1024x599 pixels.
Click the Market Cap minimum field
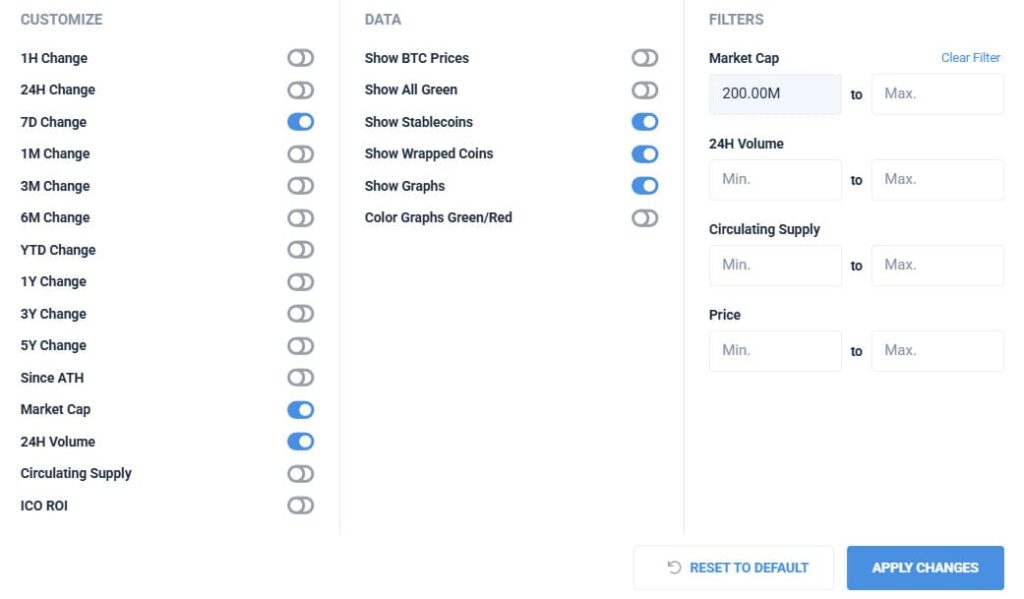click(x=775, y=94)
